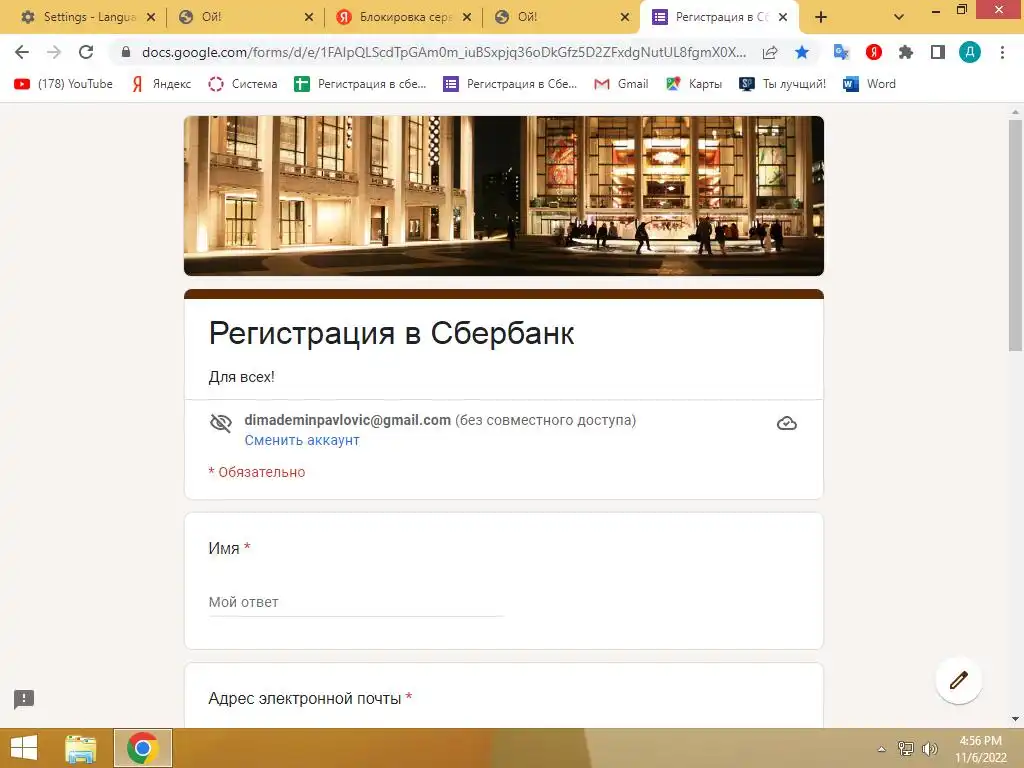
Task: Toggle the browser side panel
Action: (938, 52)
